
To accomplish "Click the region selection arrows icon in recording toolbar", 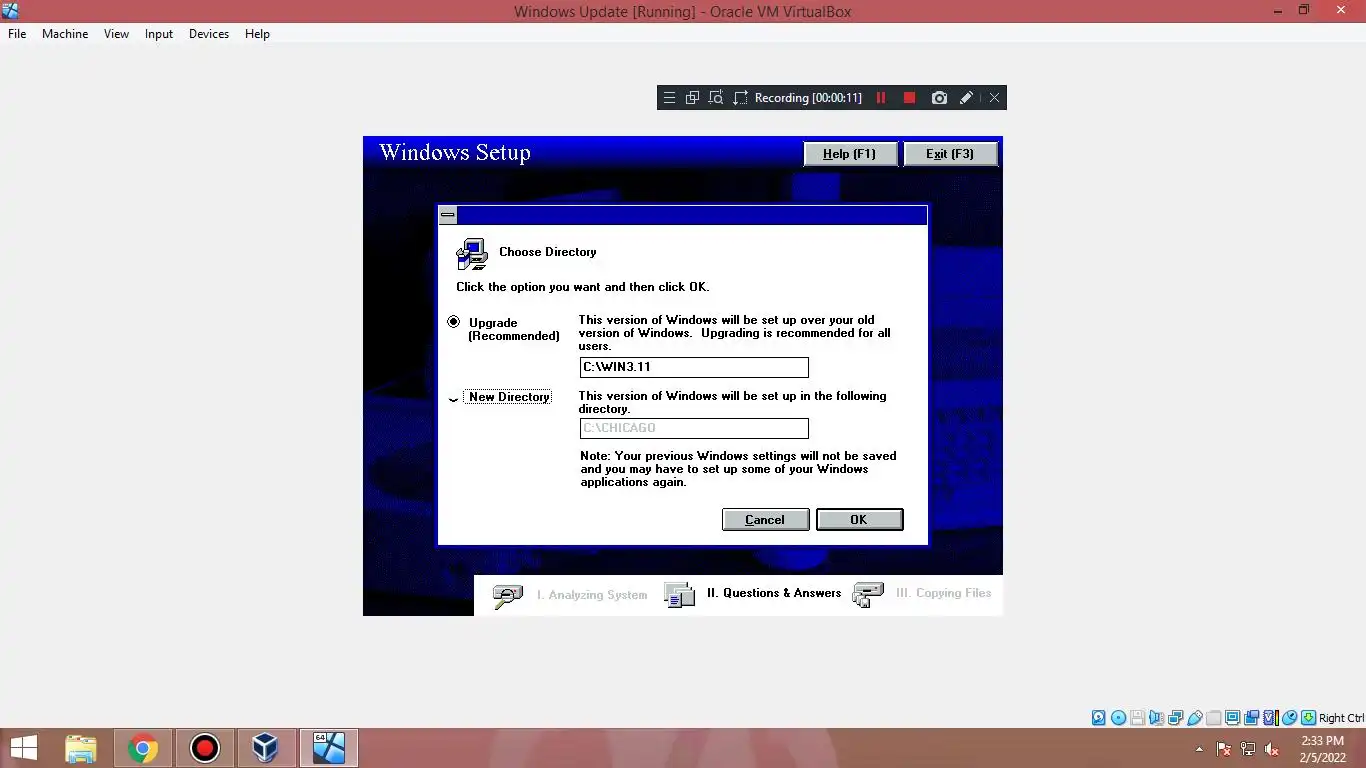I will coord(740,98).
